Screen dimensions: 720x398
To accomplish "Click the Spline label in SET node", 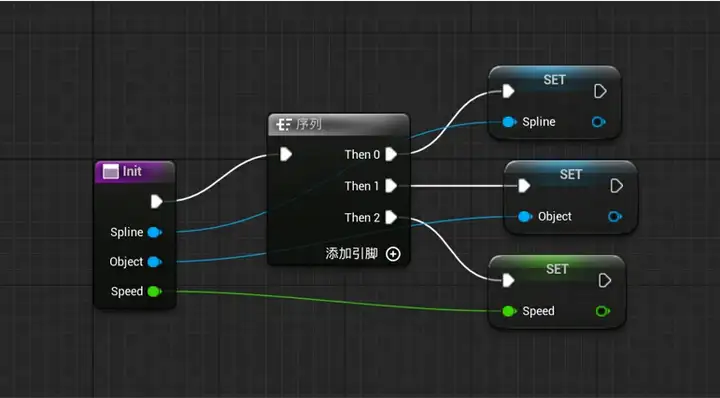I will (x=539, y=122).
